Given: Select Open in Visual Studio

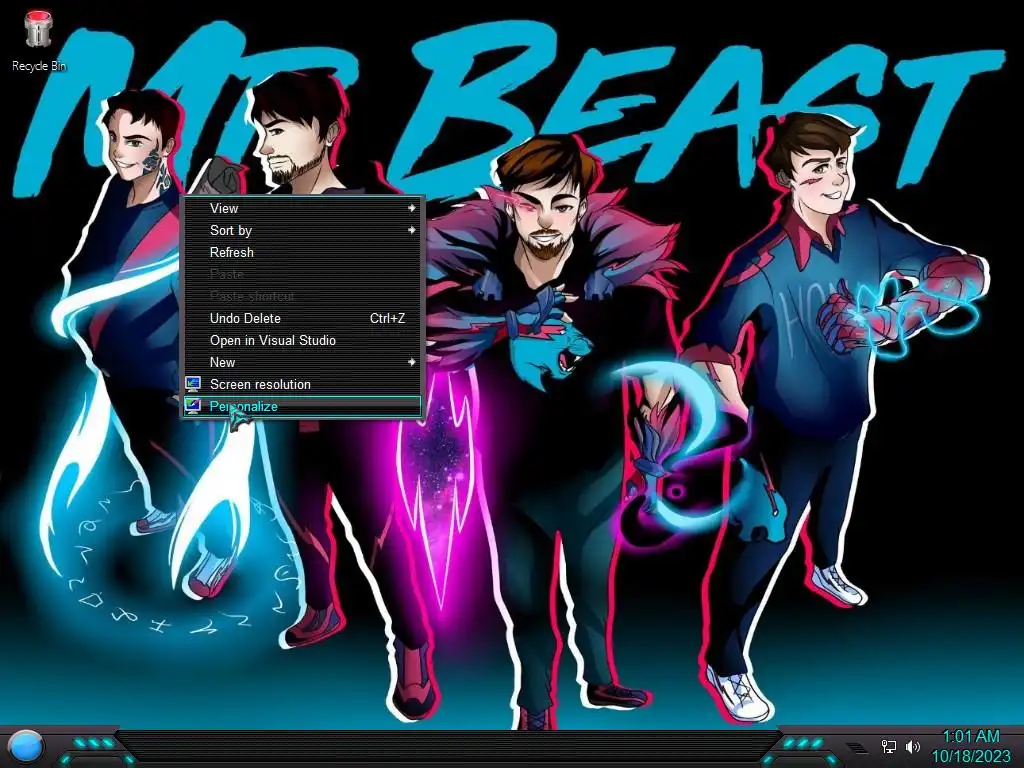Looking at the screenshot, I should [302, 340].
